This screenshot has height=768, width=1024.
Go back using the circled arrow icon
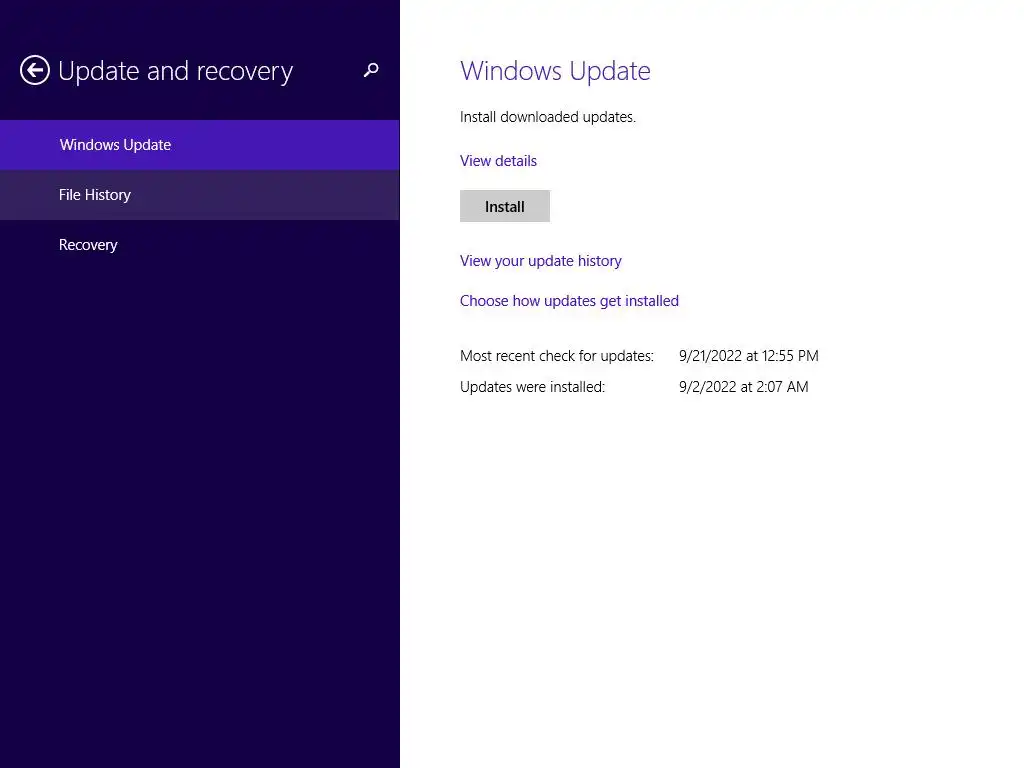[35, 70]
